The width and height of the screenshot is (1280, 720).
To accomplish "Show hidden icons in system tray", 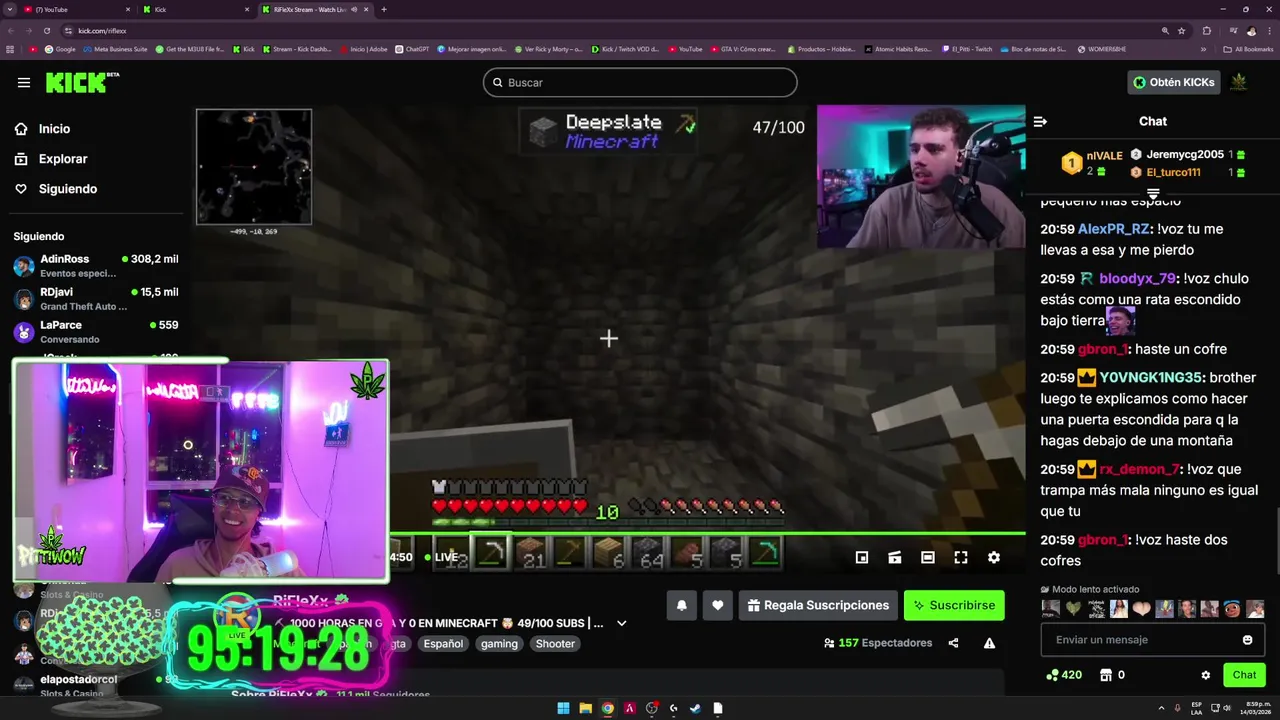I will coord(1162,708).
